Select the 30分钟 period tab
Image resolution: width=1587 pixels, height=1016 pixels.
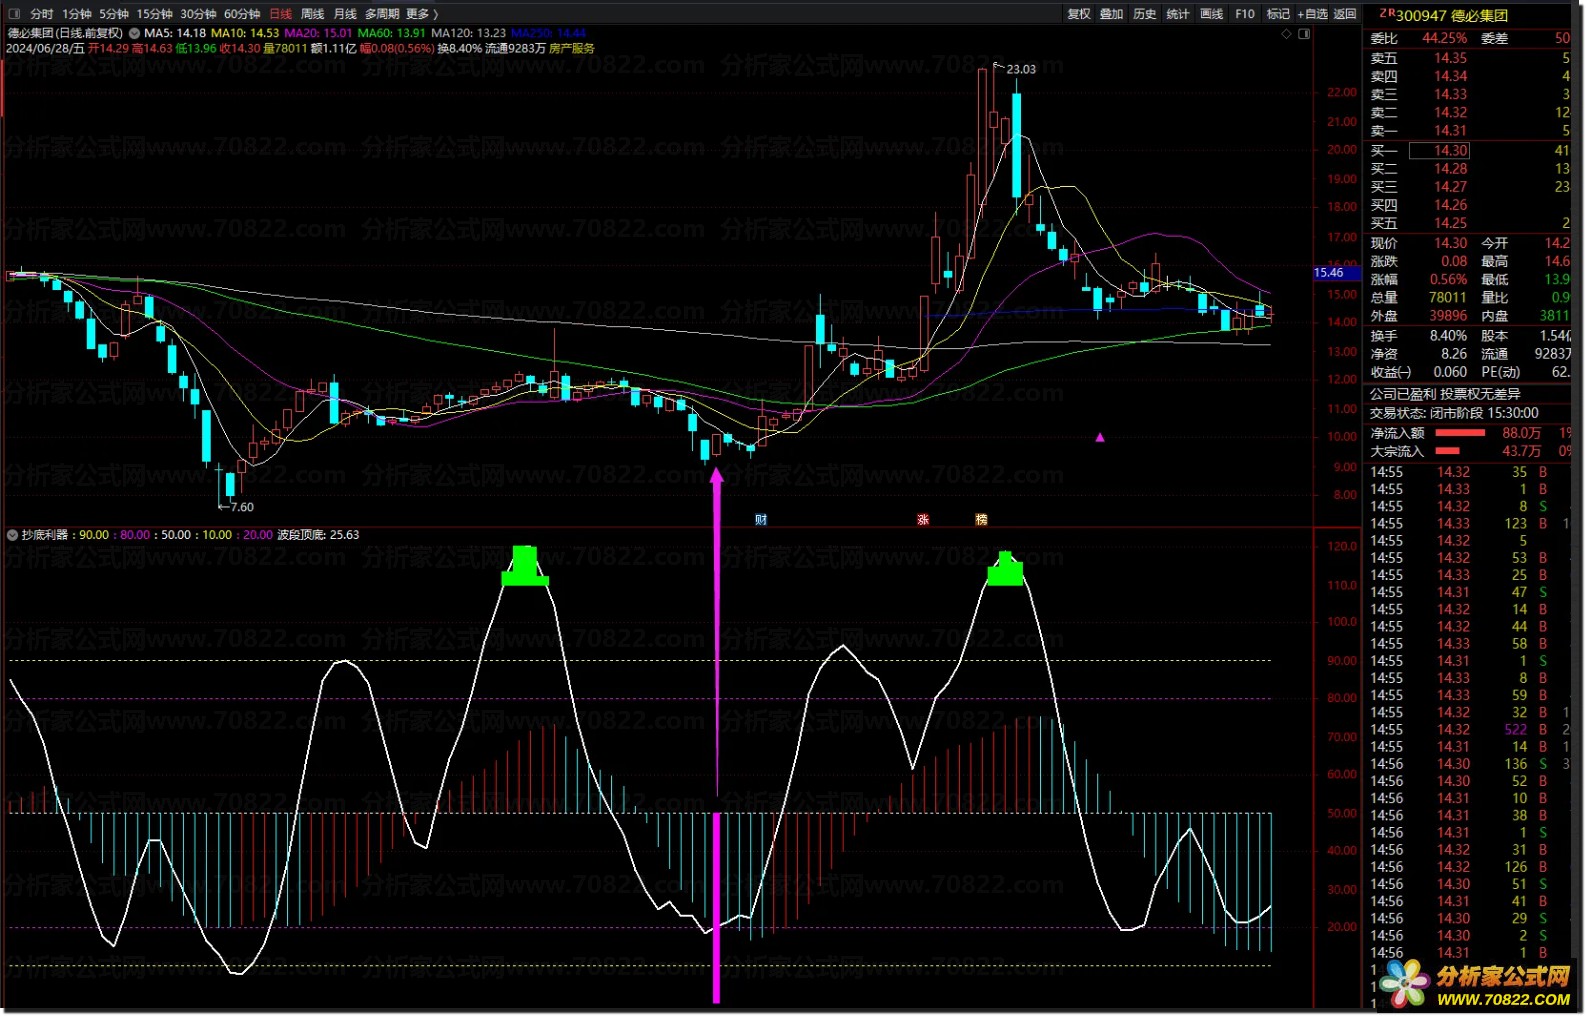(x=198, y=14)
